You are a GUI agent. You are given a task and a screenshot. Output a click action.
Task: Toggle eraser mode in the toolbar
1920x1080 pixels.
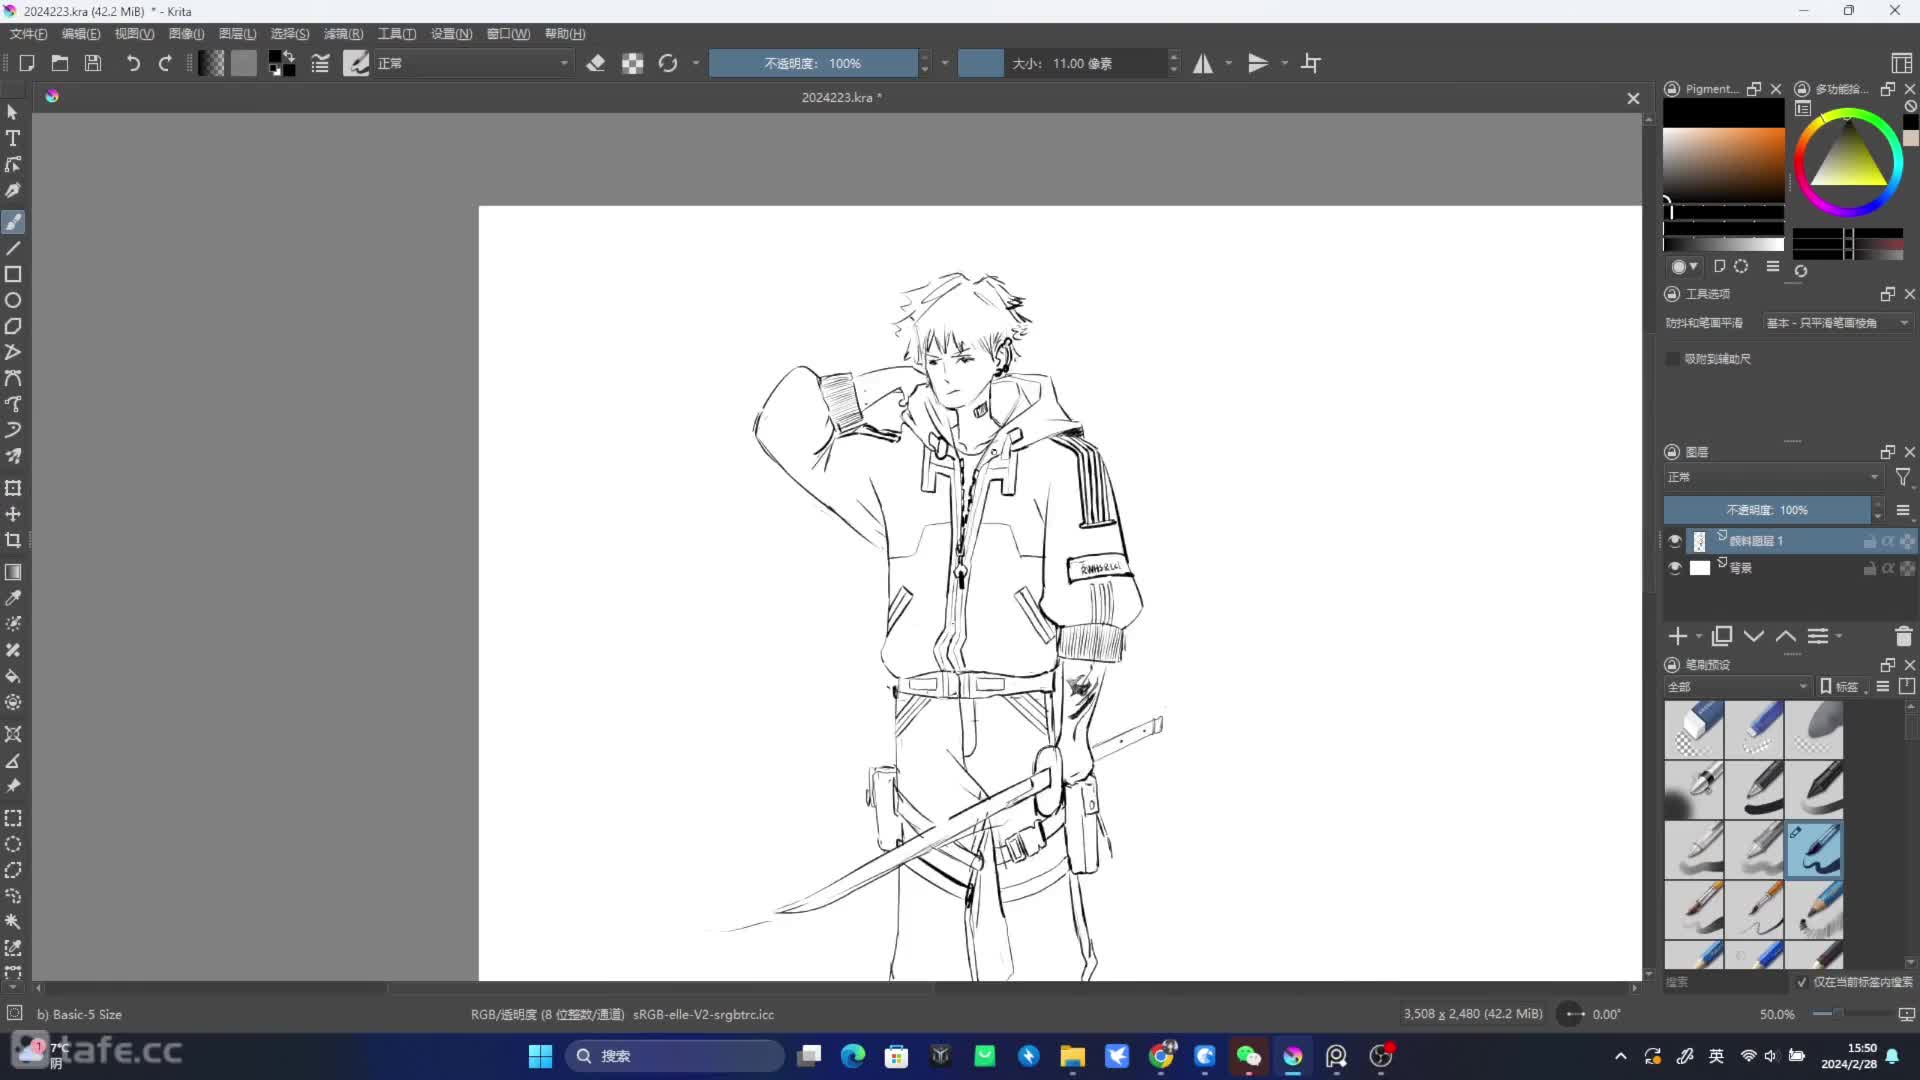coord(596,63)
